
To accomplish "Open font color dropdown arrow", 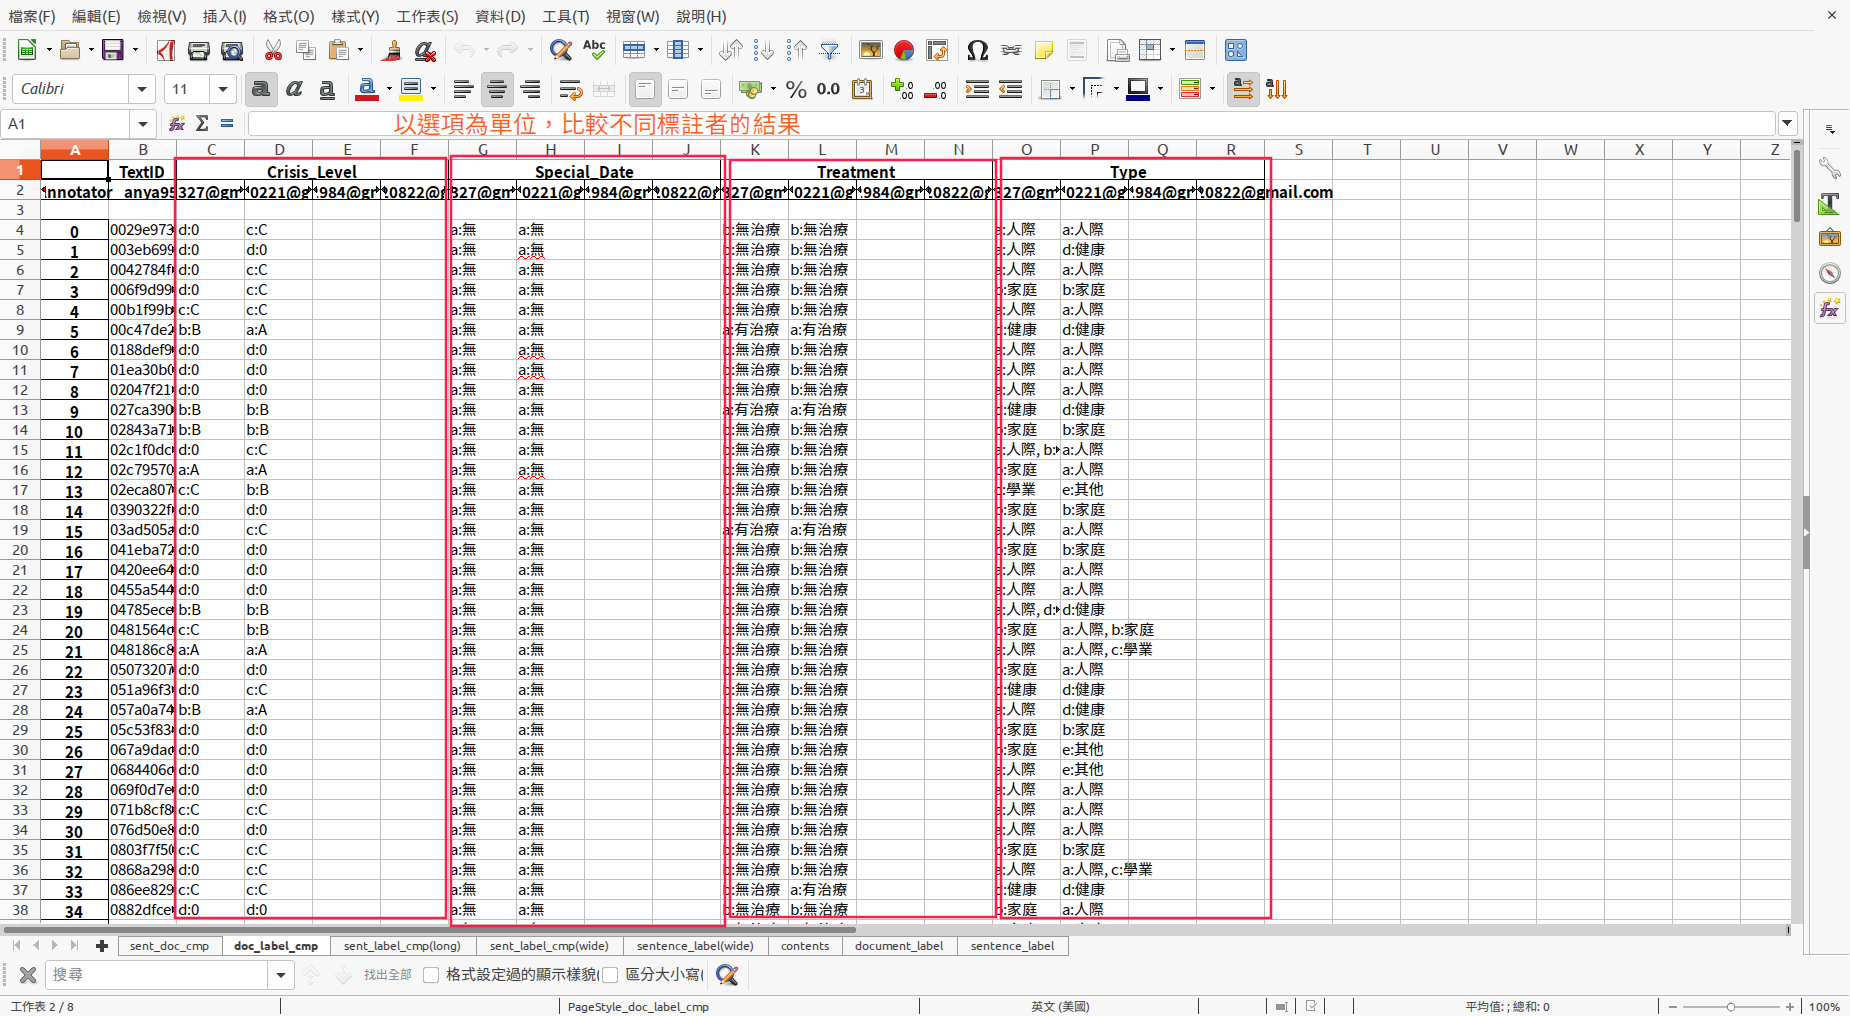I will pyautogui.click(x=389, y=89).
